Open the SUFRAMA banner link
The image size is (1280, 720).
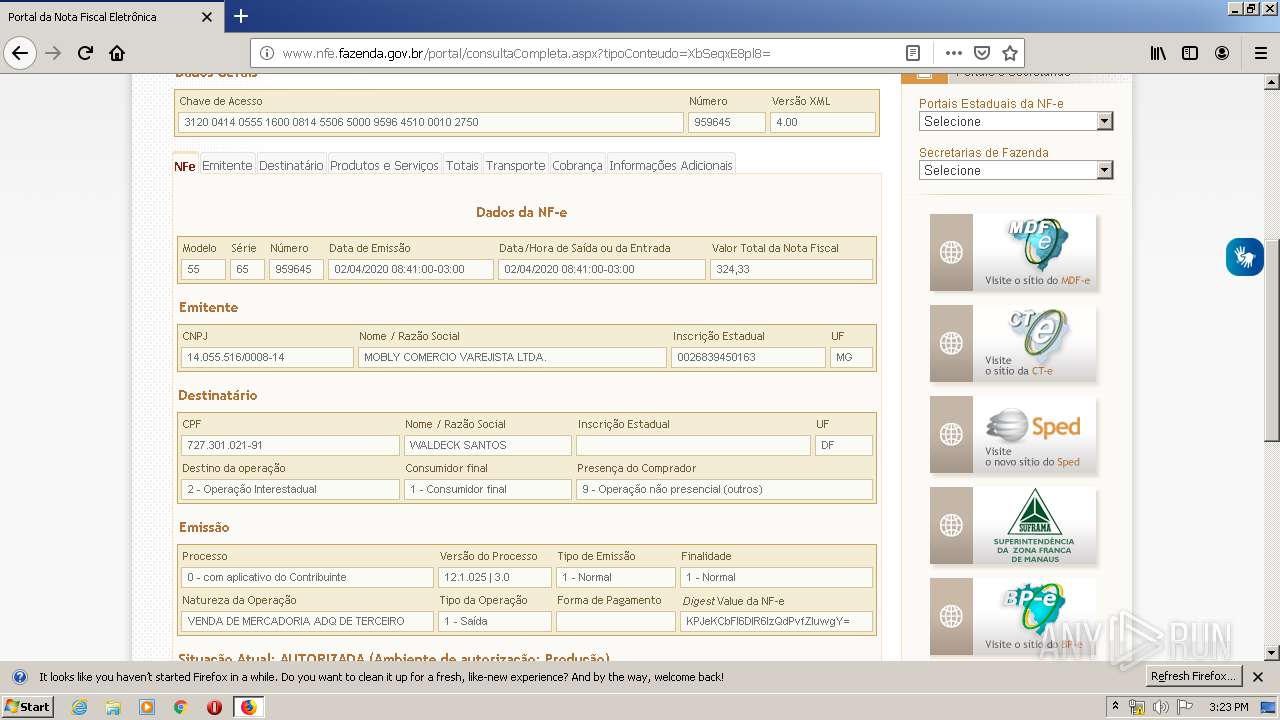click(1013, 525)
